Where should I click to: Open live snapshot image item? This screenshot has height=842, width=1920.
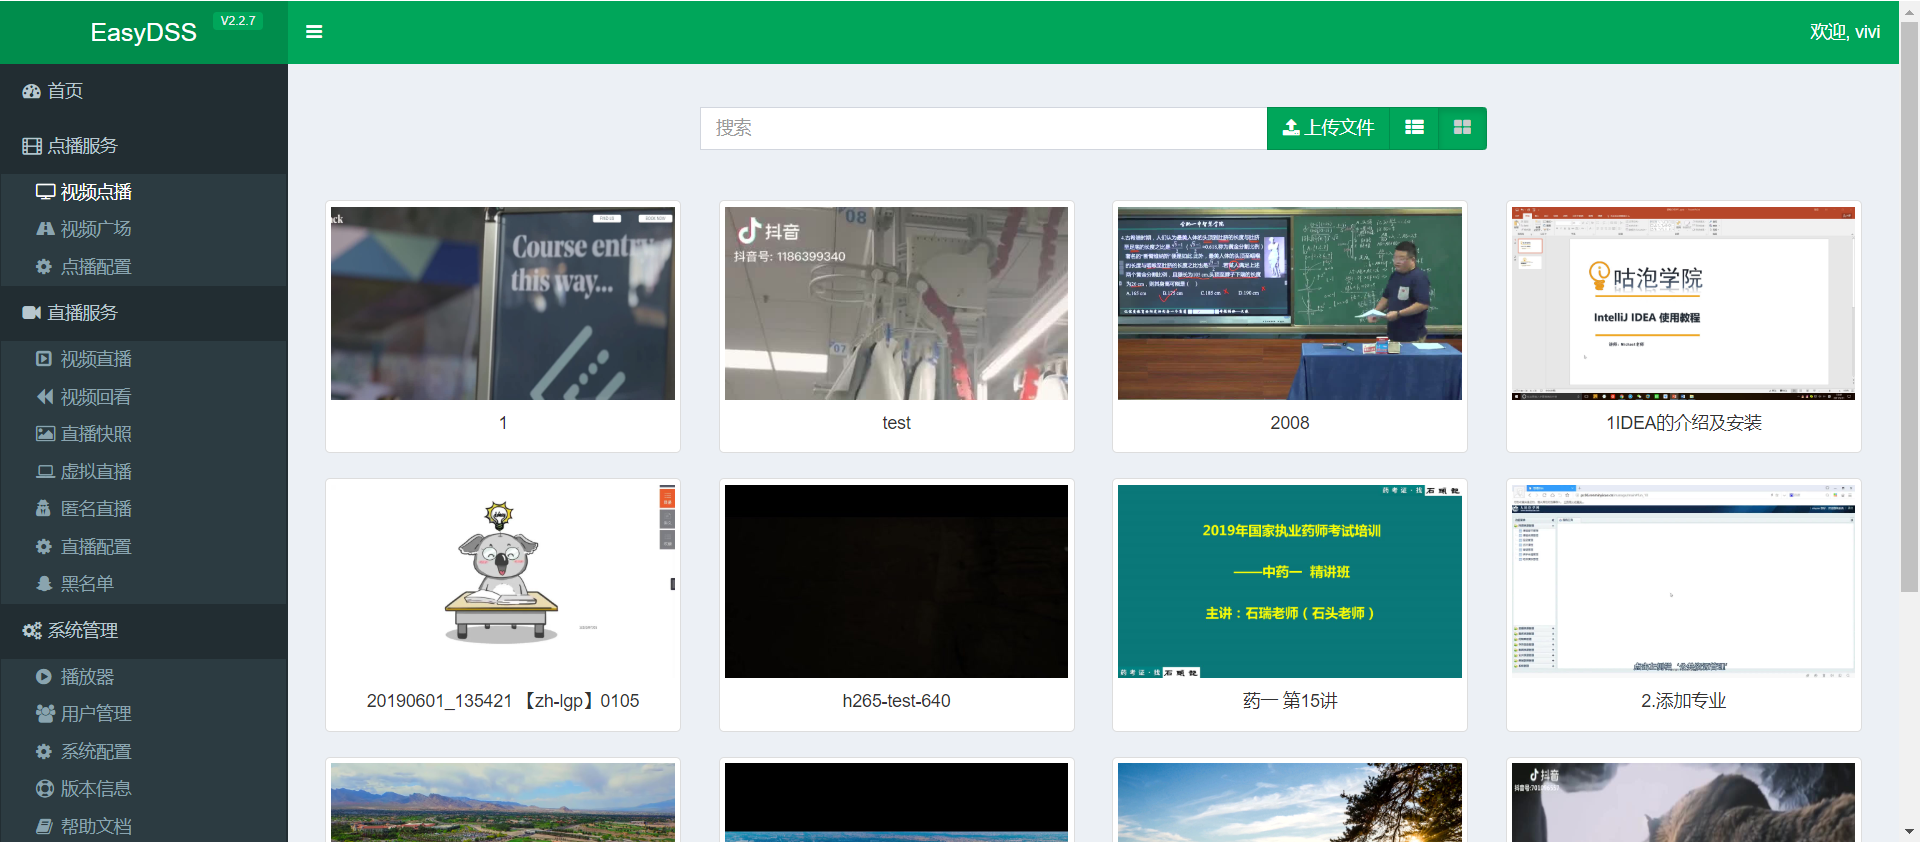point(96,434)
